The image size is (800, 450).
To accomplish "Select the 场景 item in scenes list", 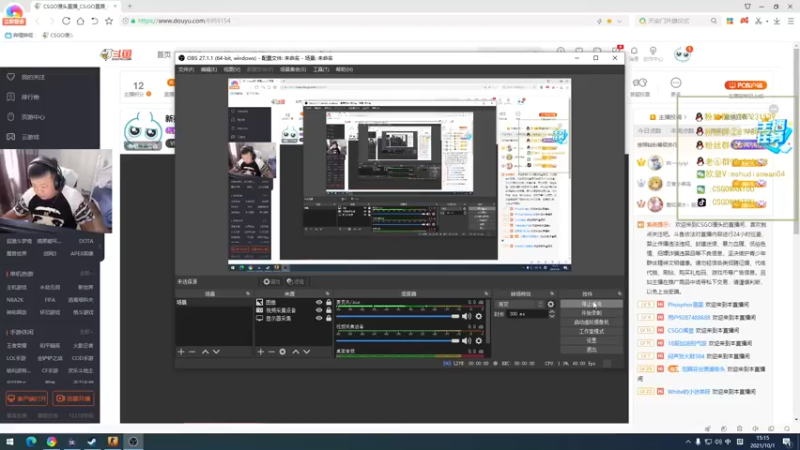I will [x=214, y=302].
